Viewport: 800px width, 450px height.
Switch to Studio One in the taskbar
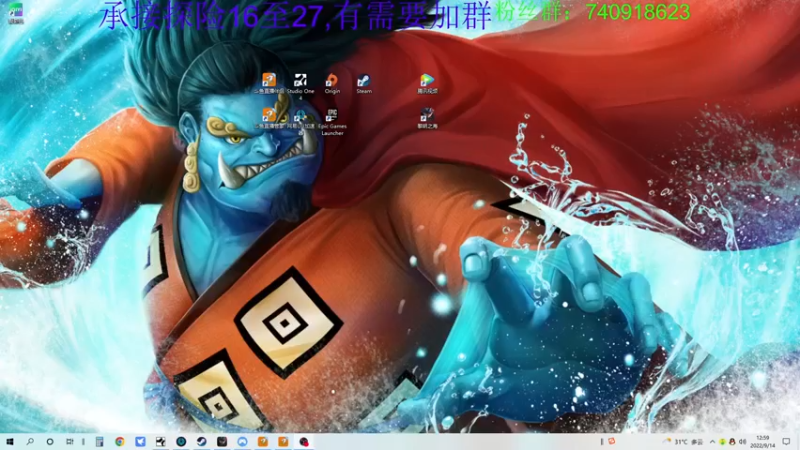click(x=161, y=441)
